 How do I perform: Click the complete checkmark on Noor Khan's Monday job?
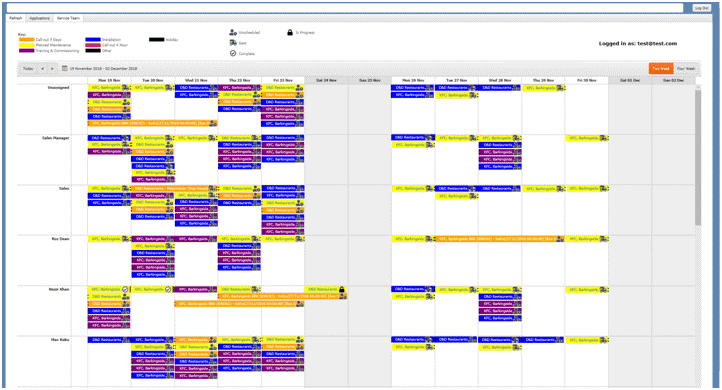point(125,290)
